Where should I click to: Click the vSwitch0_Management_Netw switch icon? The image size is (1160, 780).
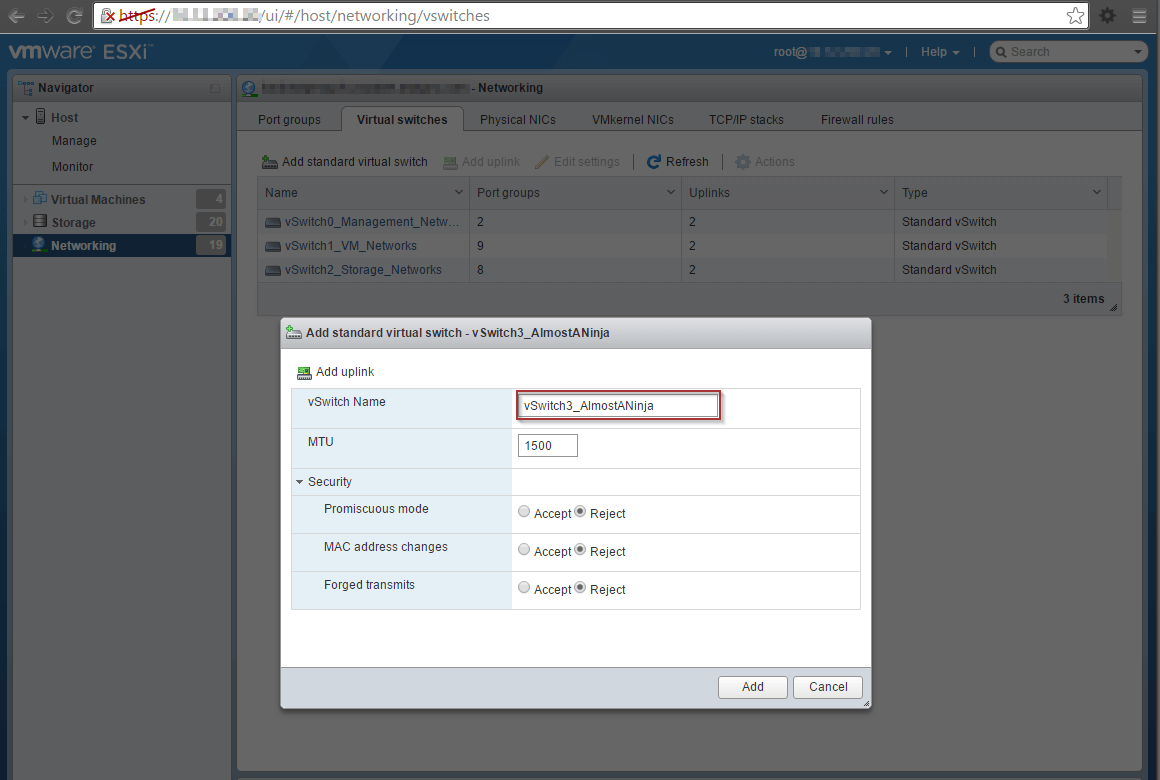tap(271, 221)
